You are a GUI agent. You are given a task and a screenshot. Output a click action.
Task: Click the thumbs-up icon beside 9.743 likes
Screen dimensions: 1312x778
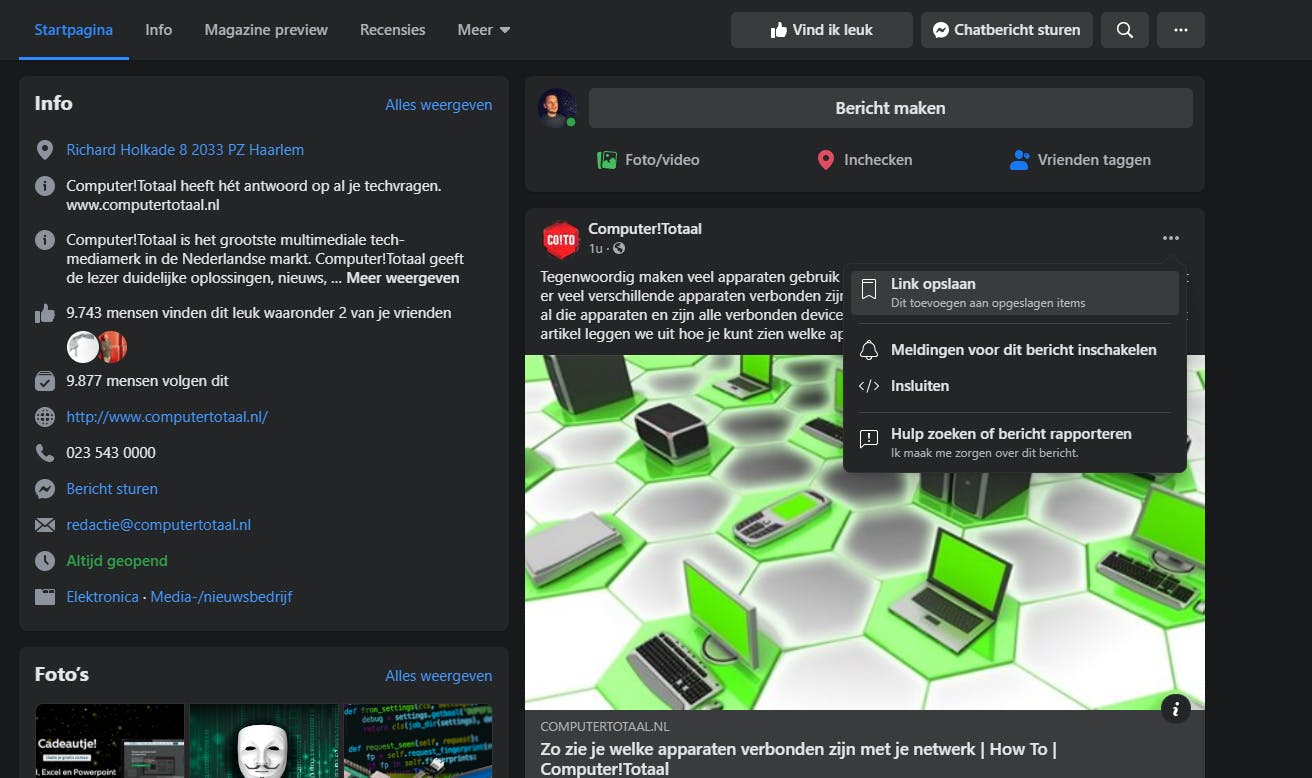(x=44, y=313)
